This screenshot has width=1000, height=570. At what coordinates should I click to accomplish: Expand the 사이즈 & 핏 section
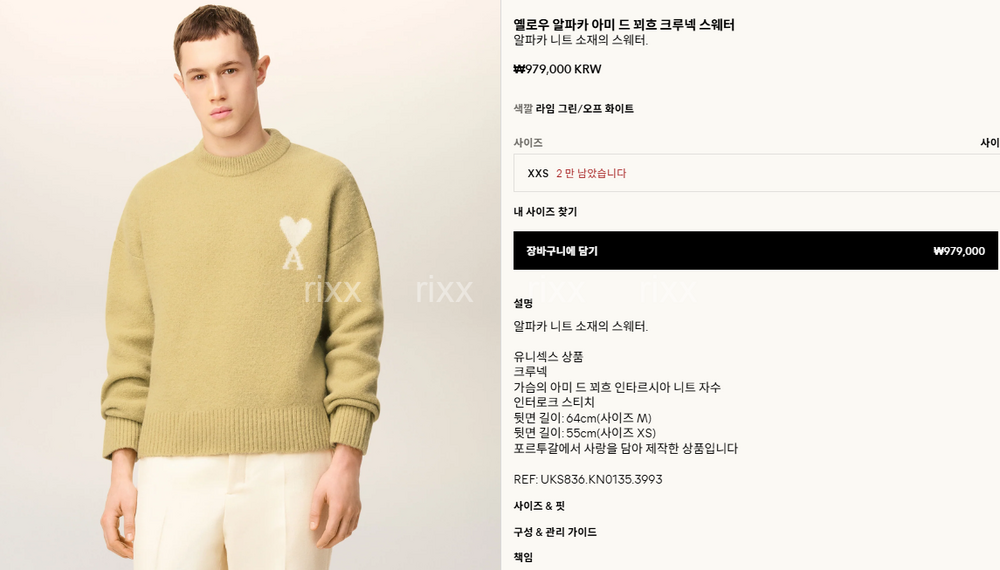pos(539,506)
